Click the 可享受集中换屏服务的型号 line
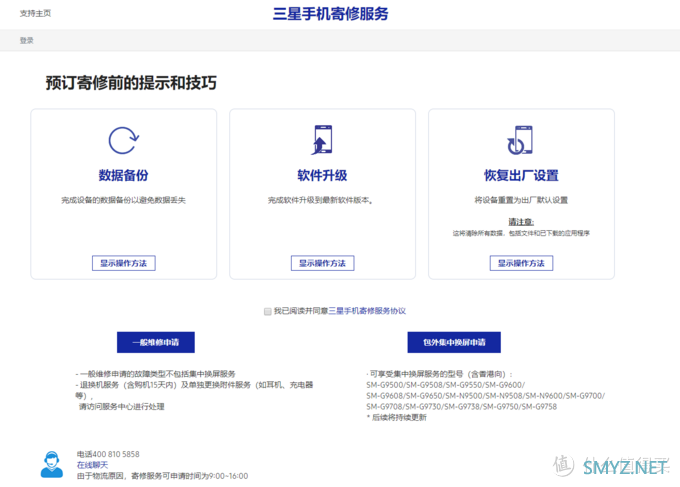Image resolution: width=680 pixels, height=487 pixels. coord(439,374)
